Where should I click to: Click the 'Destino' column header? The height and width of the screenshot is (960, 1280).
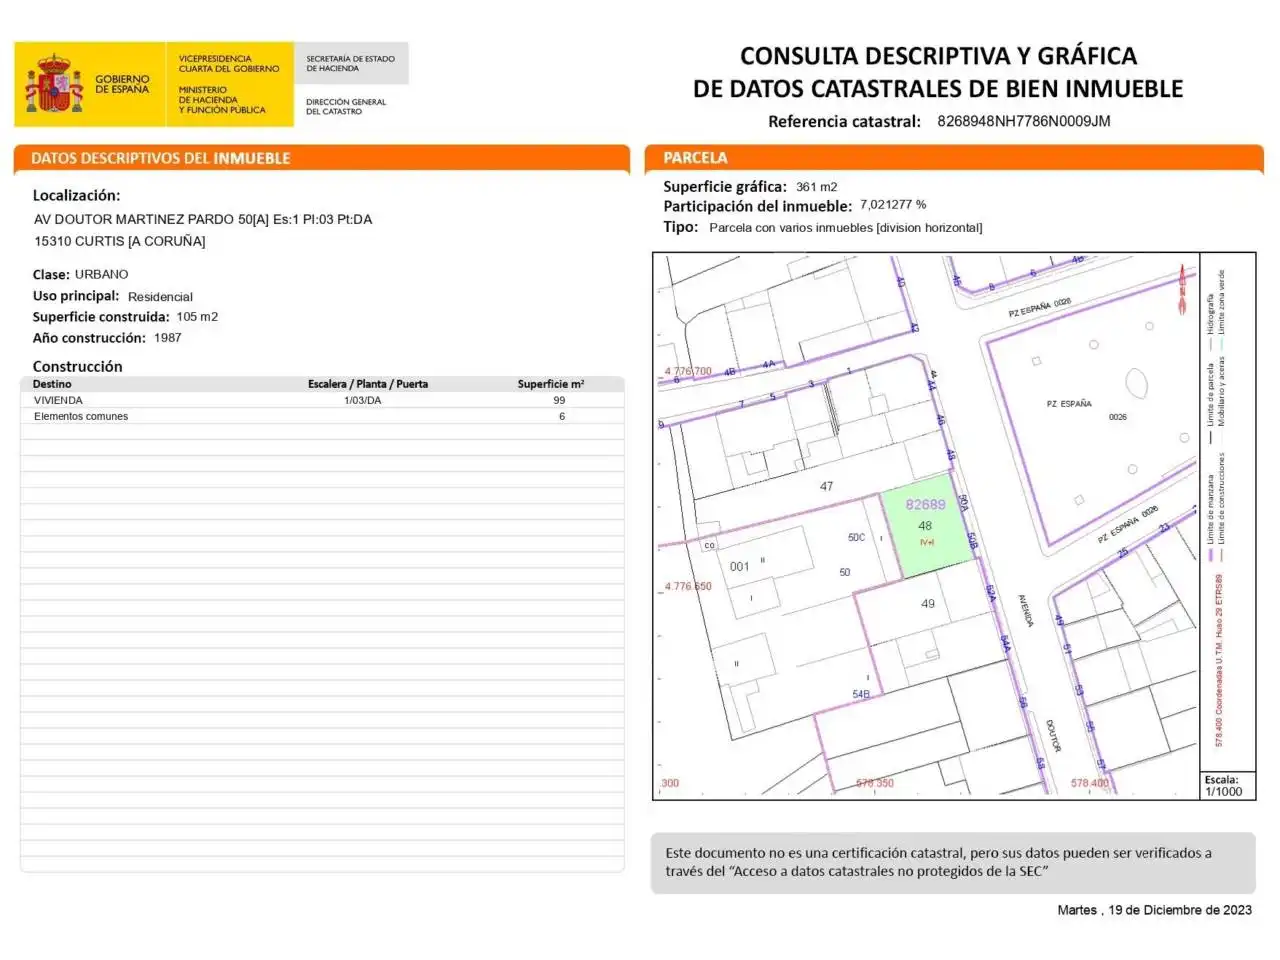52,384
